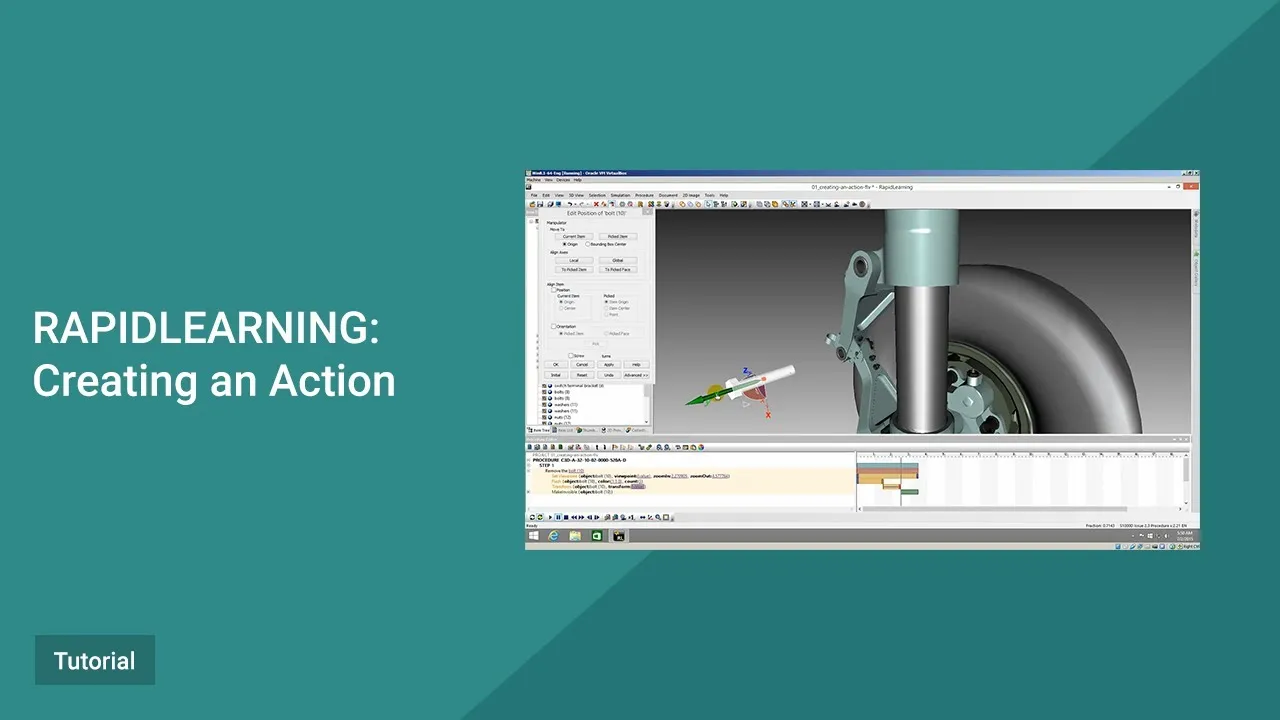The height and width of the screenshot is (720, 1280).
Task: Click the Save floppy disk toolbar icon
Action: 541,204
